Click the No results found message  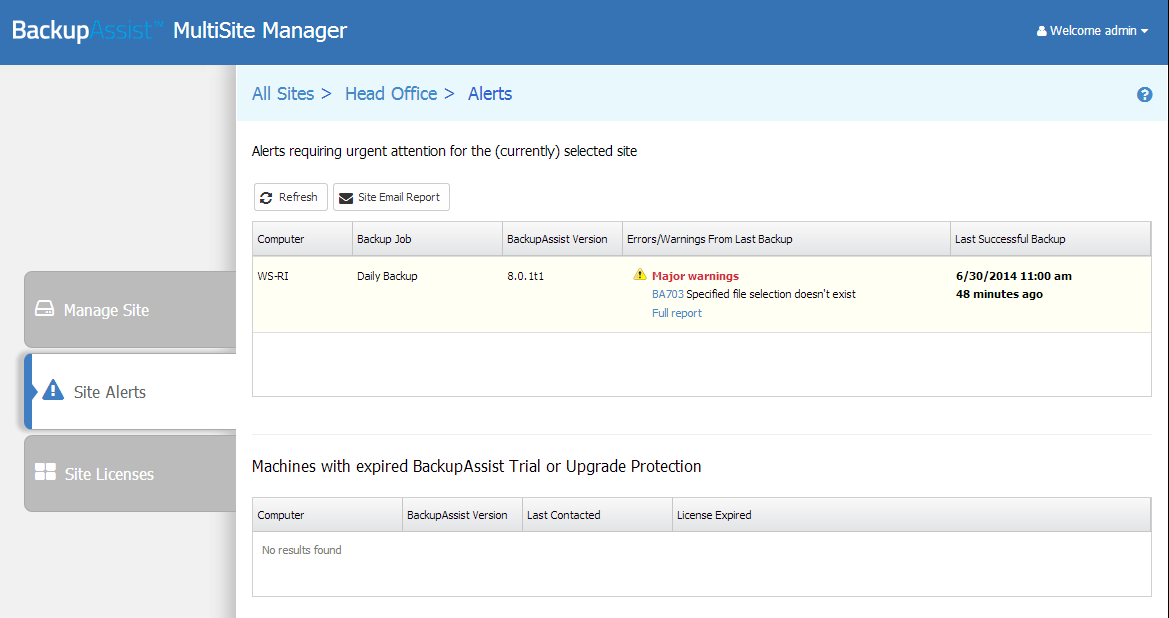click(x=302, y=550)
